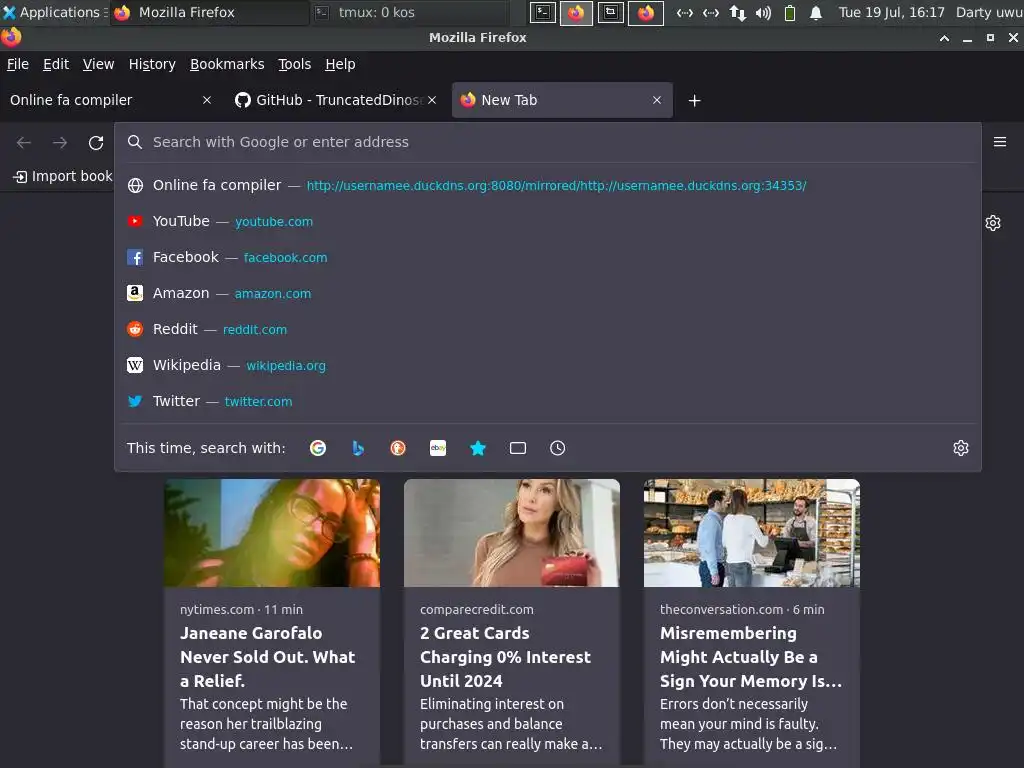Image resolution: width=1024 pixels, height=768 pixels.
Task: Open the Help menu
Action: tap(340, 64)
